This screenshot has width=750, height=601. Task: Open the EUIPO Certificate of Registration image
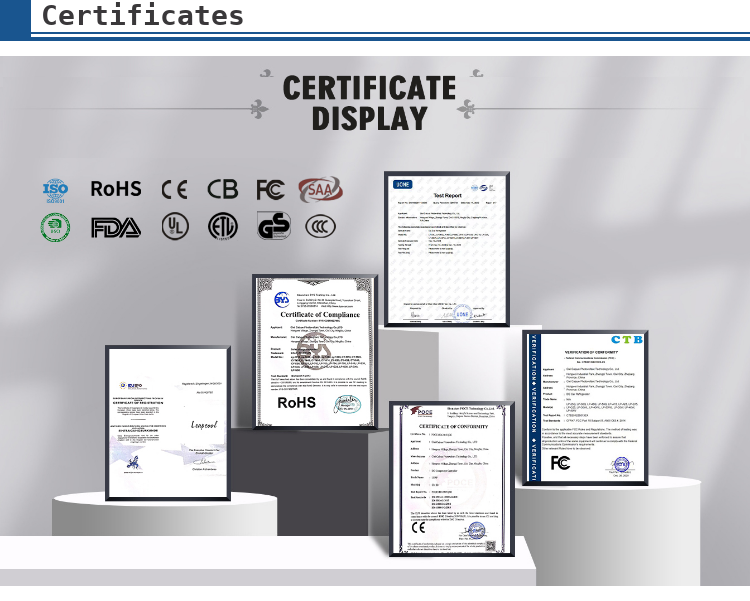168,423
